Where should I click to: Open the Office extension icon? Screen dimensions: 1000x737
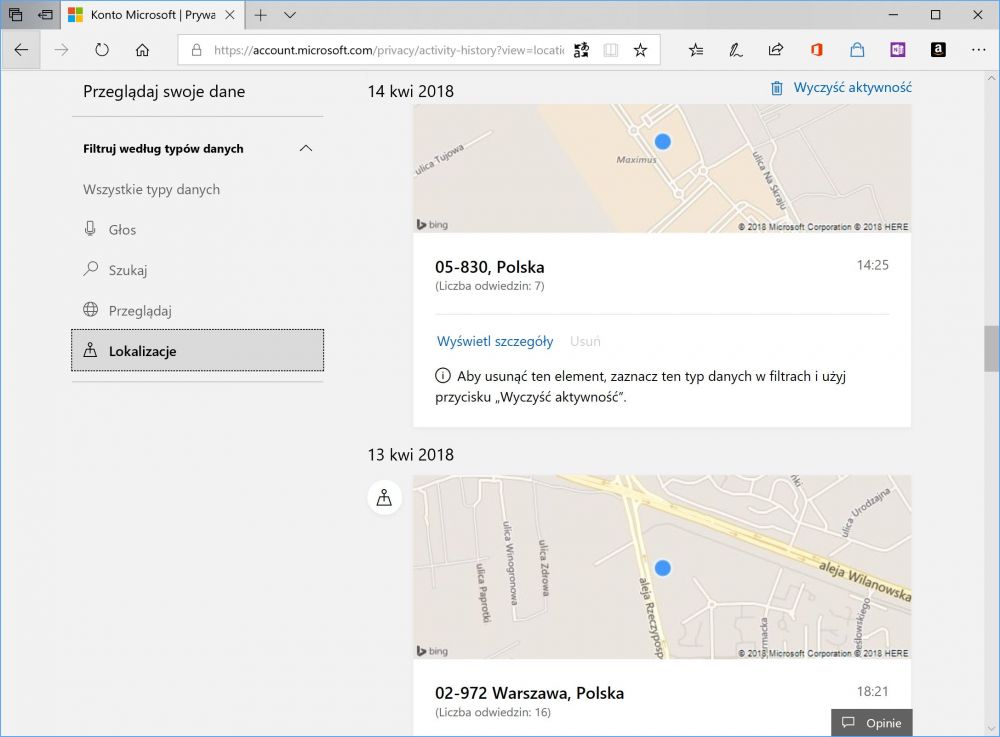click(816, 50)
